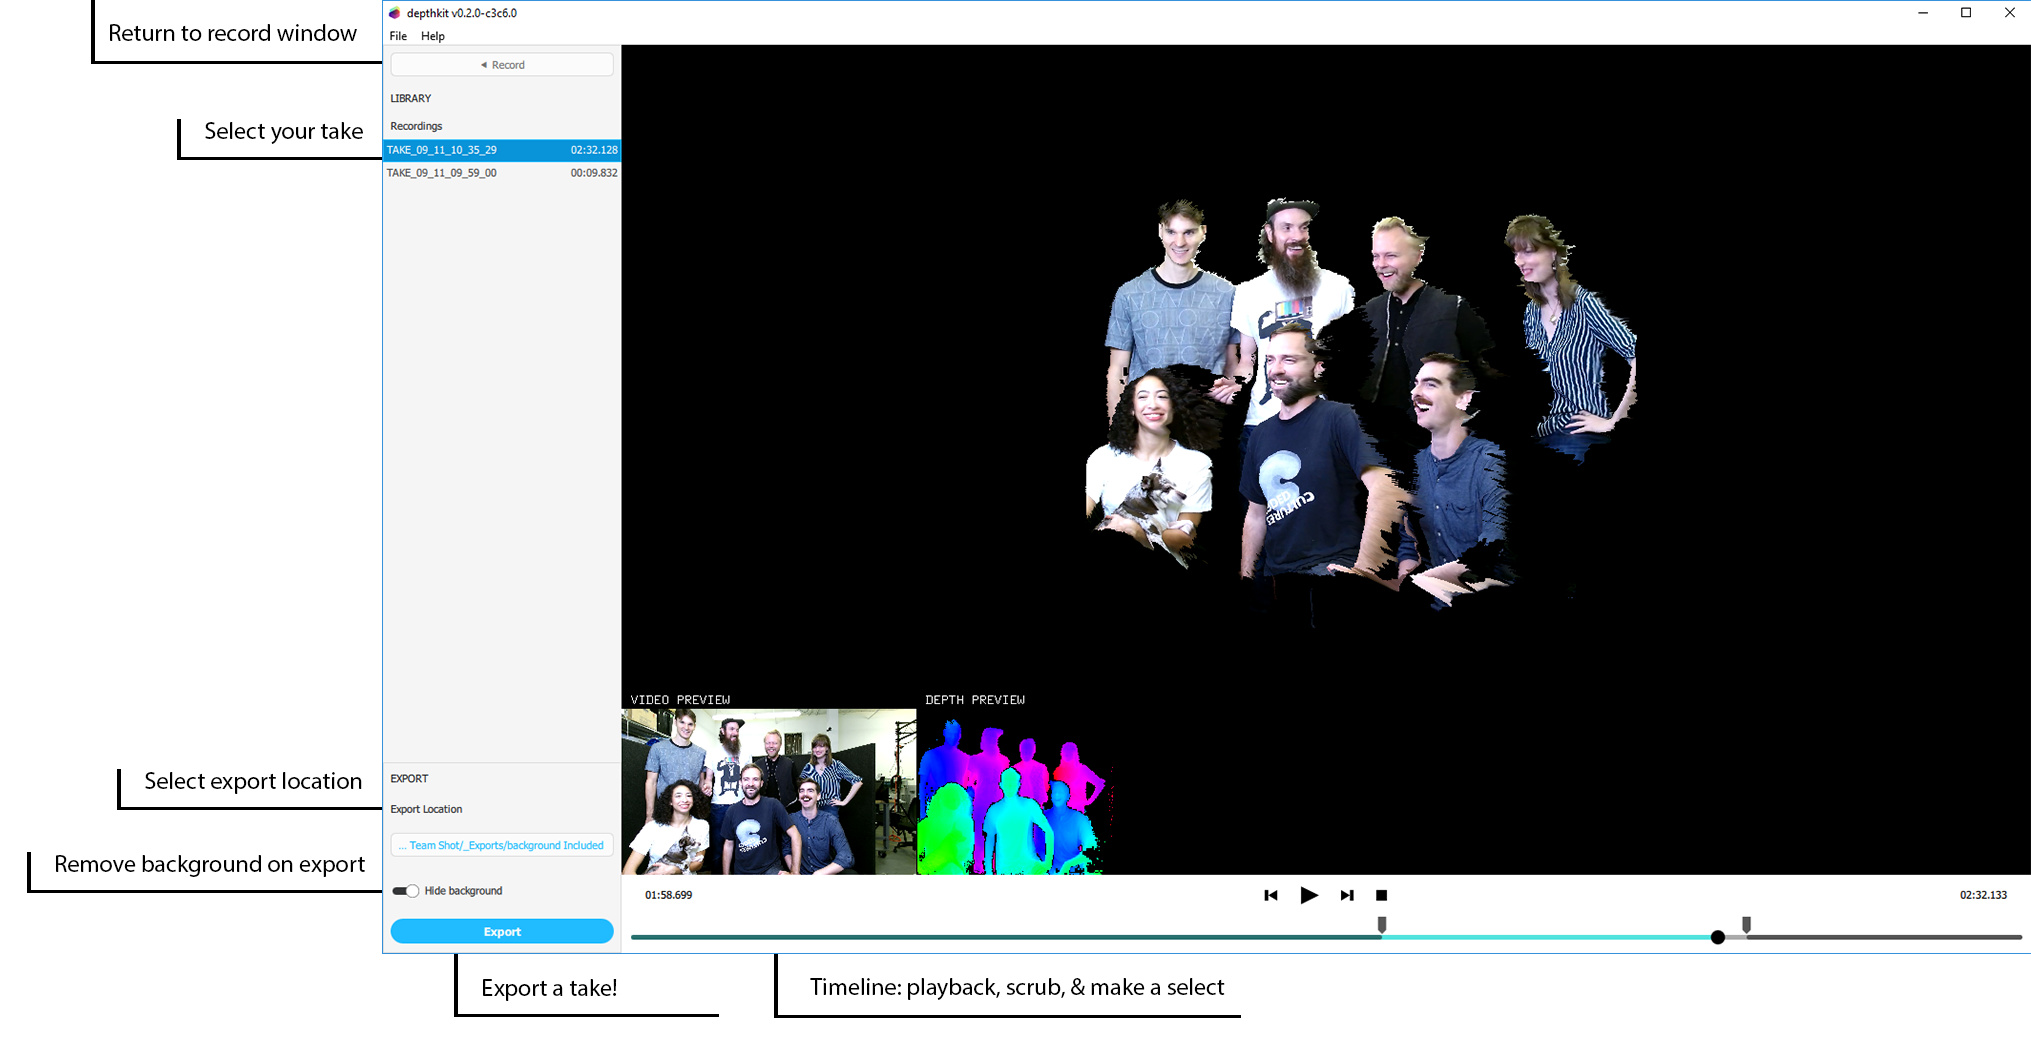
Task: Click the Play button
Action: pos(1308,895)
